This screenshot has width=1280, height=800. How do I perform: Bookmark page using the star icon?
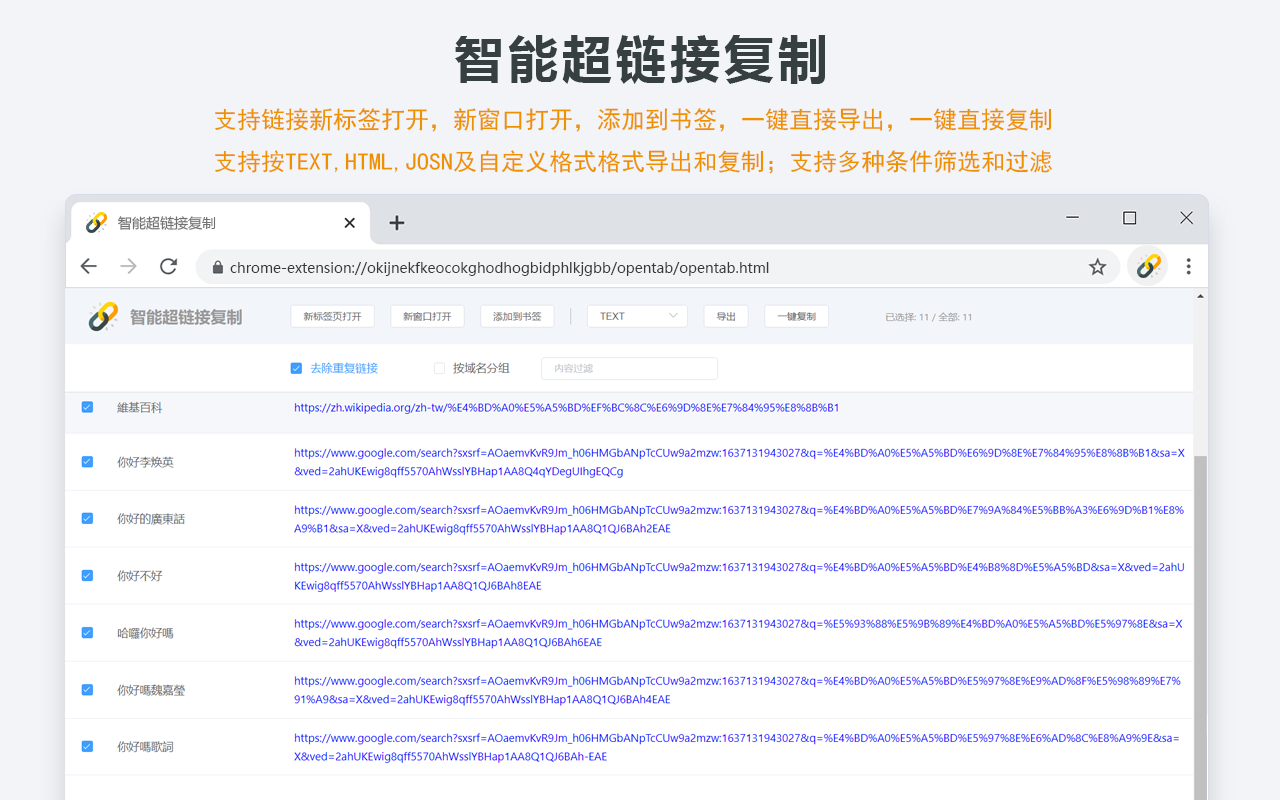click(x=1097, y=267)
